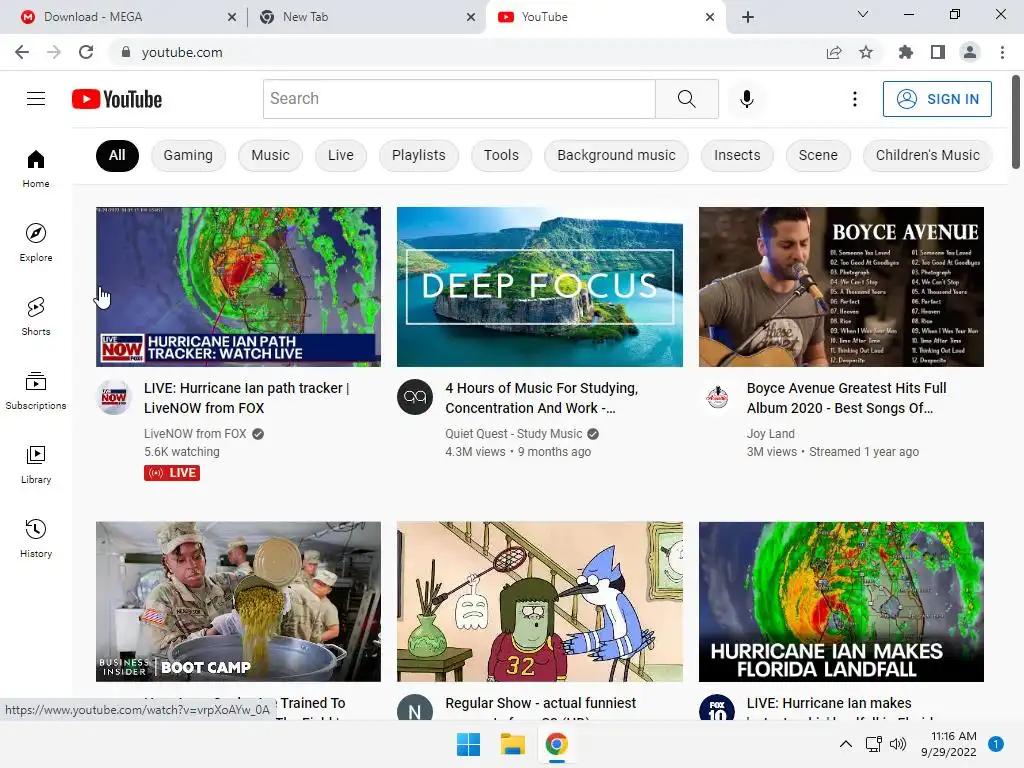Open Joy Land channel name link

(771, 434)
